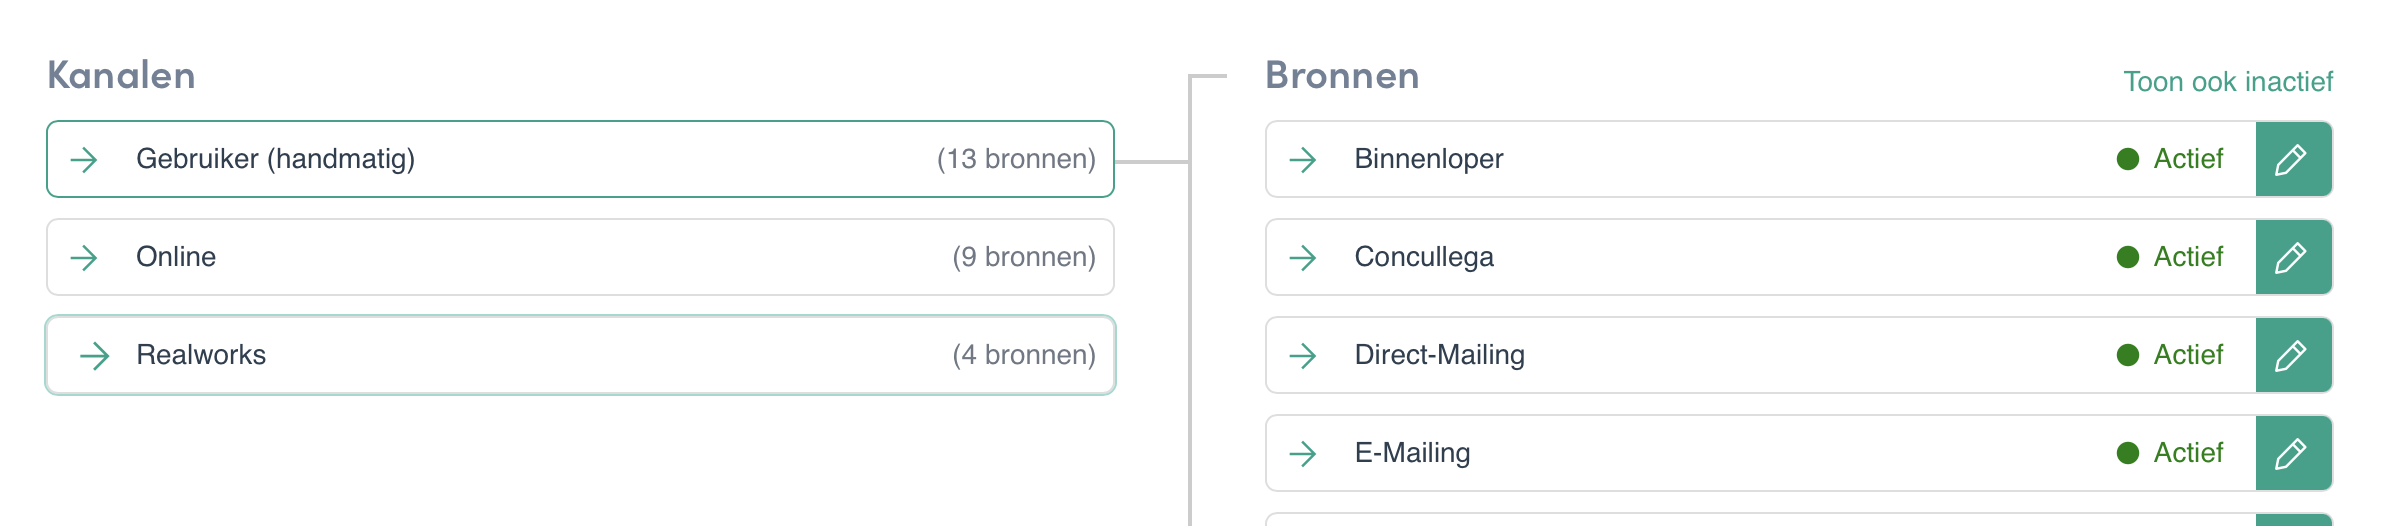Click the Actief status dot of Concullega

coord(2128,257)
